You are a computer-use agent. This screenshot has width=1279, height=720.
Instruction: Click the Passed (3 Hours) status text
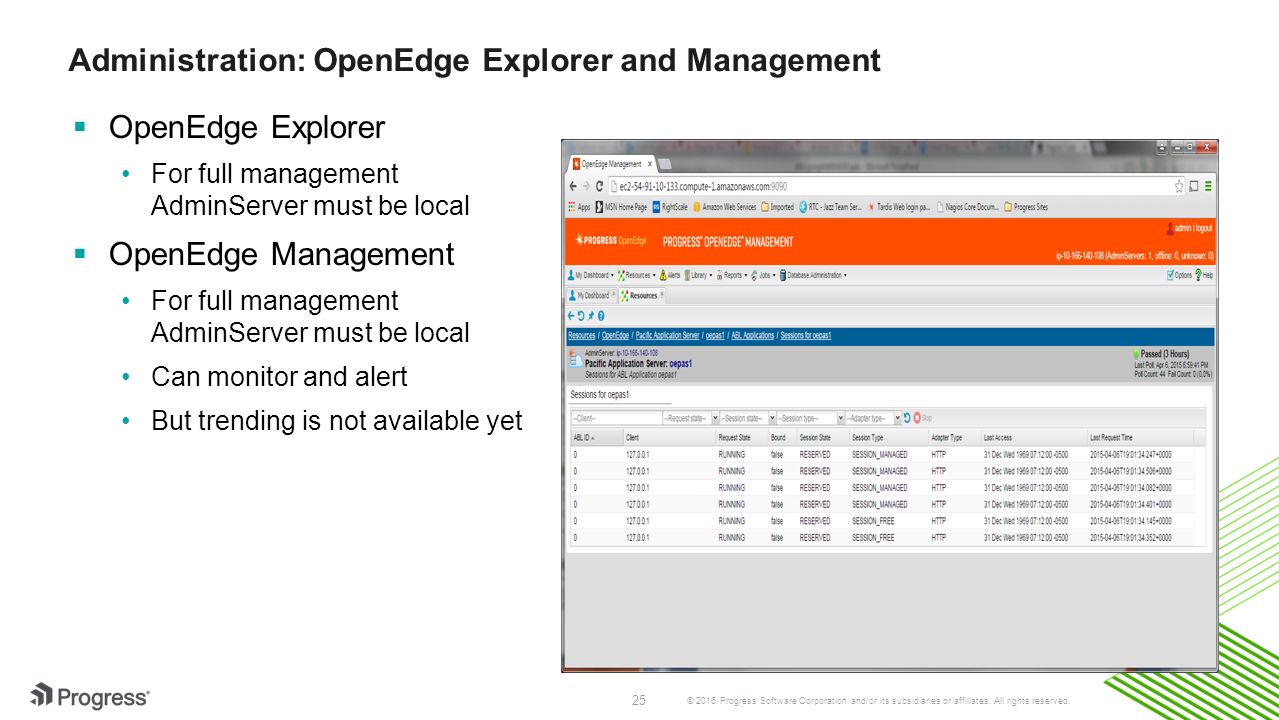(1165, 354)
